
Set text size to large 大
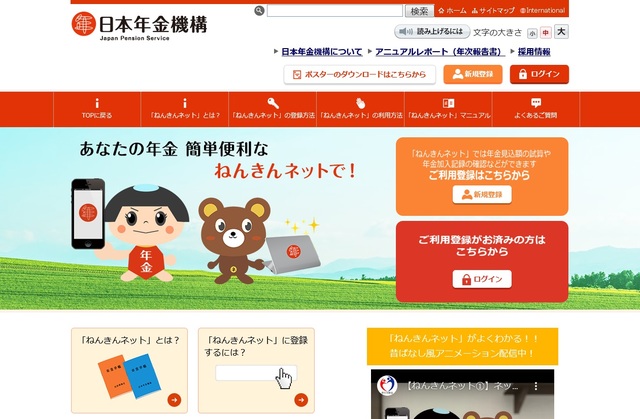(x=561, y=31)
